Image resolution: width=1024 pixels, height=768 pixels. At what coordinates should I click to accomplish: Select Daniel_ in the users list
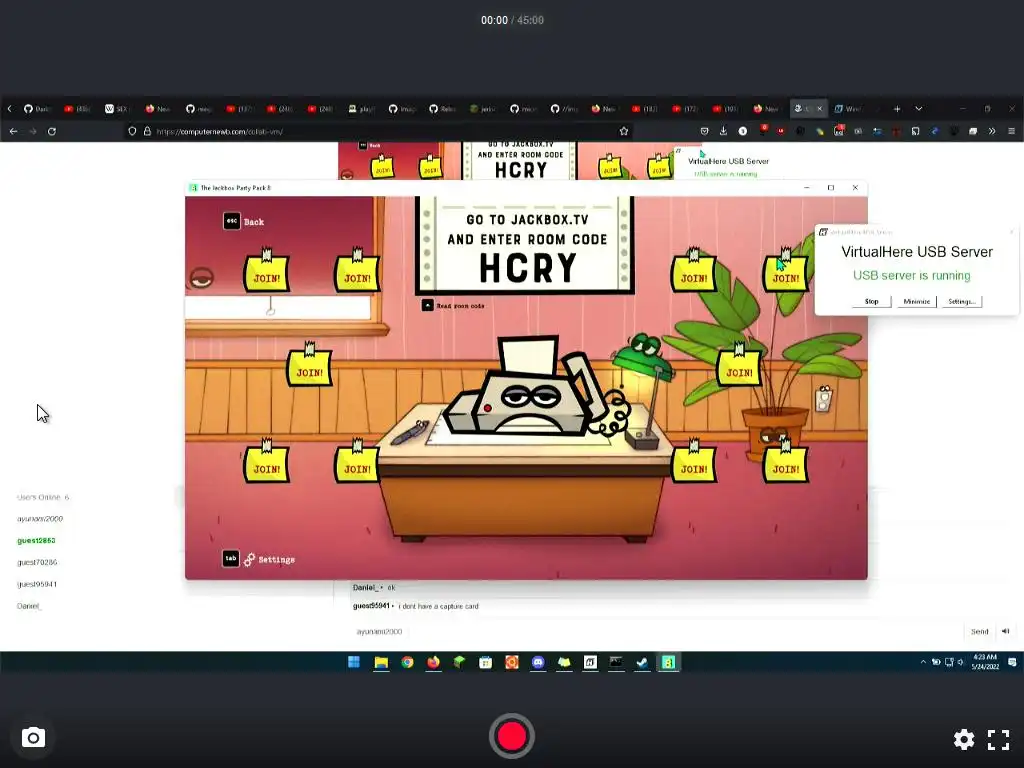click(x=29, y=606)
